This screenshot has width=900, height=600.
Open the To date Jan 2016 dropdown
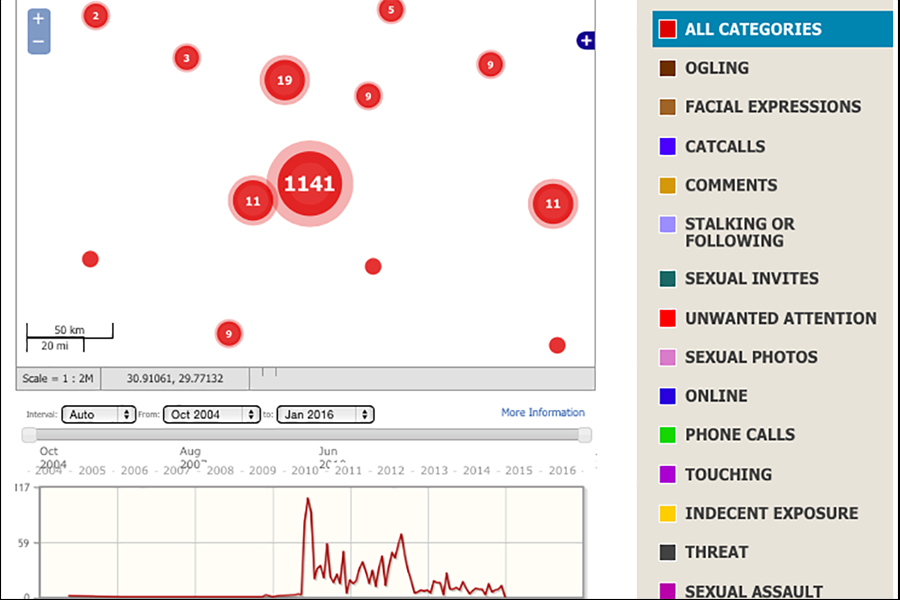325,414
